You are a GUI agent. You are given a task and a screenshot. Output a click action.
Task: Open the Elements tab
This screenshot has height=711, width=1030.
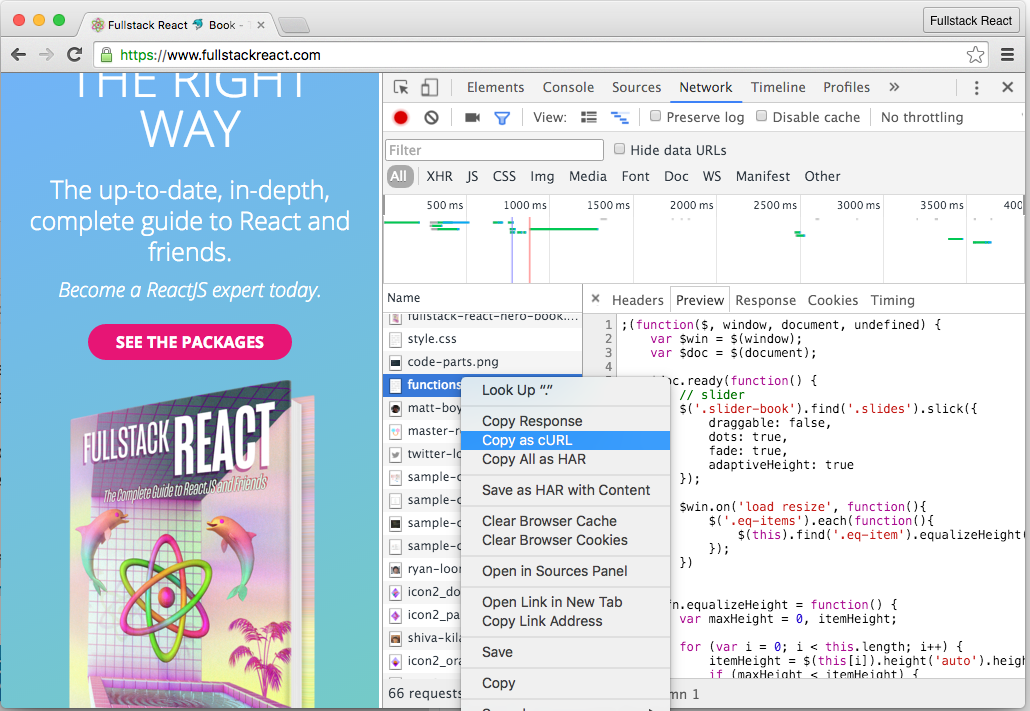495,87
